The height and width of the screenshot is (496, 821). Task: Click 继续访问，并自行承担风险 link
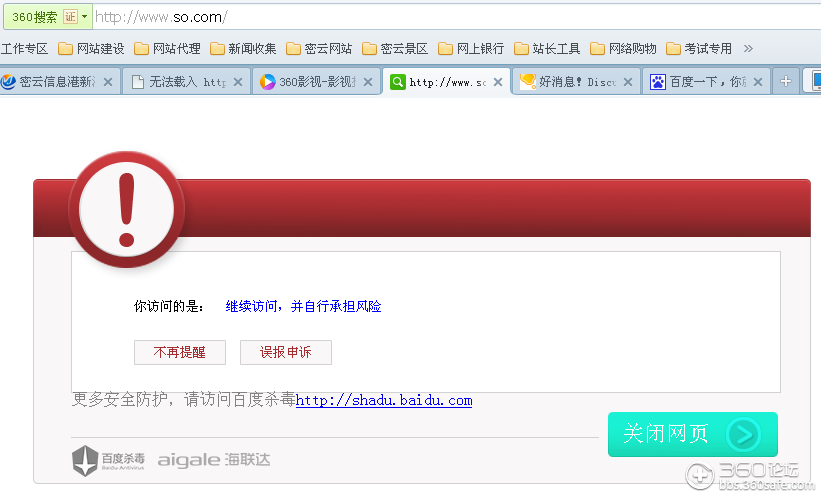pos(303,306)
